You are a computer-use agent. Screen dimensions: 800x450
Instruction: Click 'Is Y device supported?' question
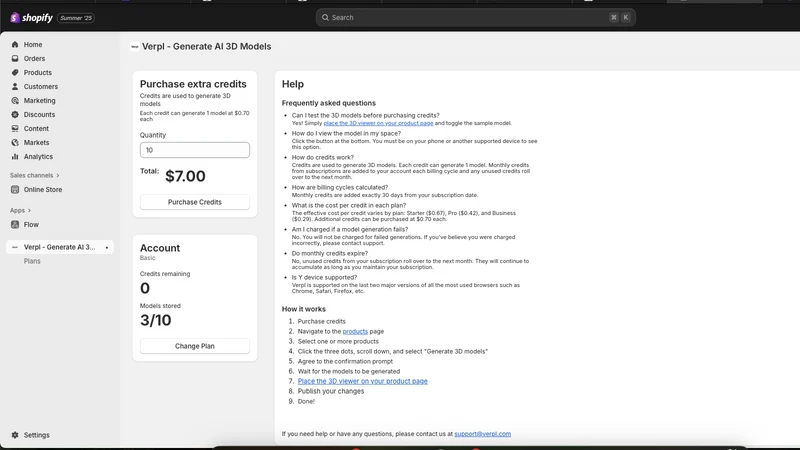click(324, 278)
